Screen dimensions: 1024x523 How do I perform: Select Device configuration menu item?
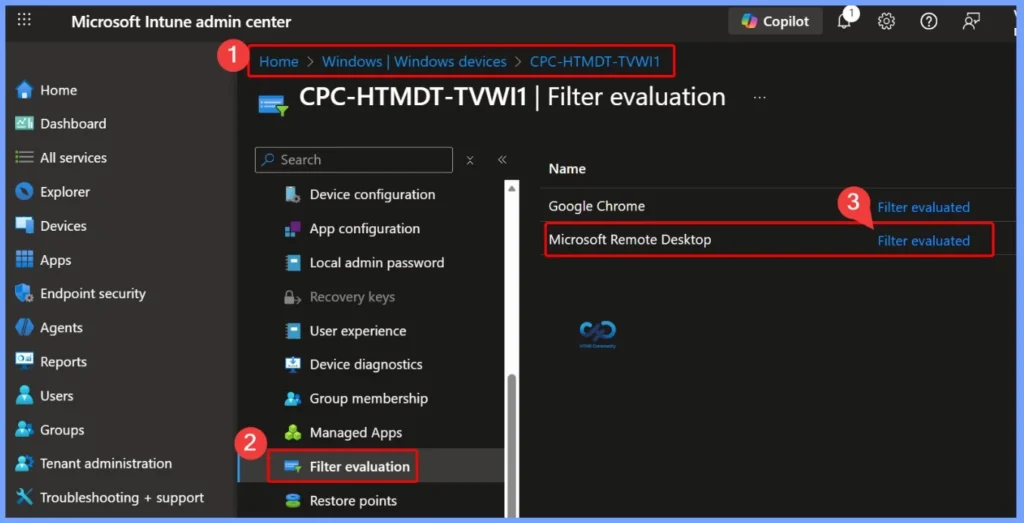tap(372, 195)
